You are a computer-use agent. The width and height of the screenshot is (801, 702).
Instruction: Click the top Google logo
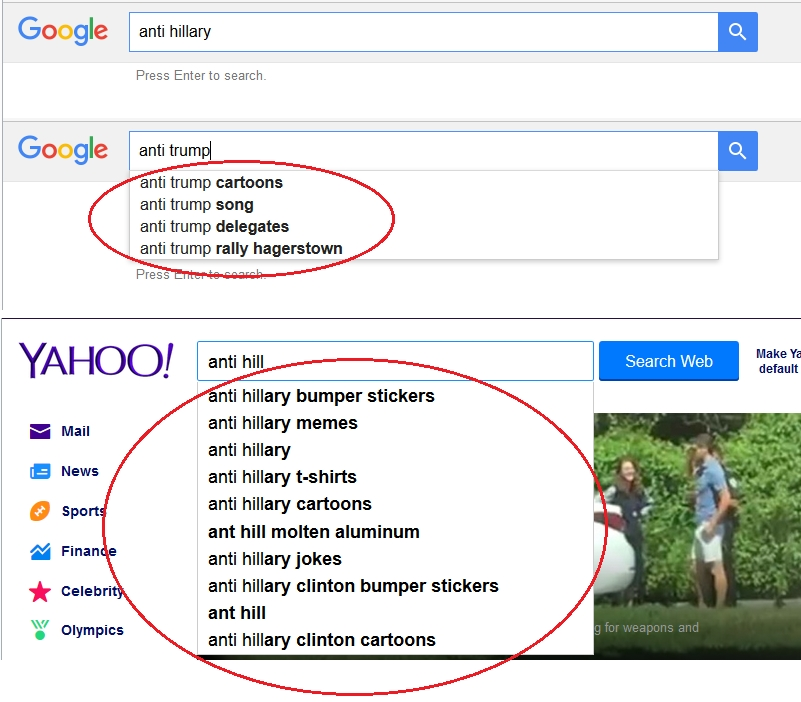pyautogui.click(x=63, y=31)
